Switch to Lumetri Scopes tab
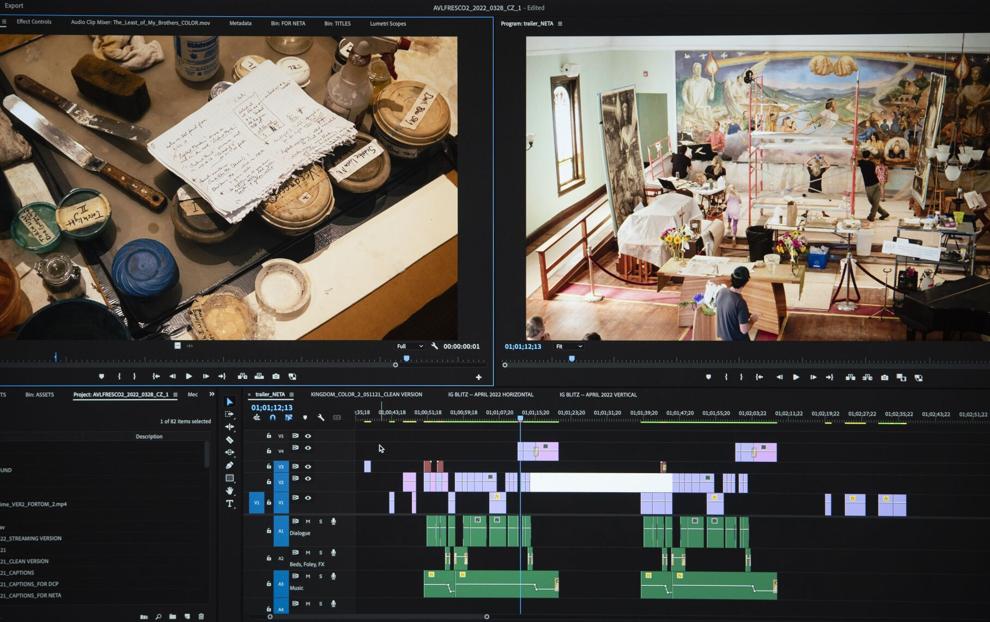Viewport: 990px width, 622px height. coord(388,23)
